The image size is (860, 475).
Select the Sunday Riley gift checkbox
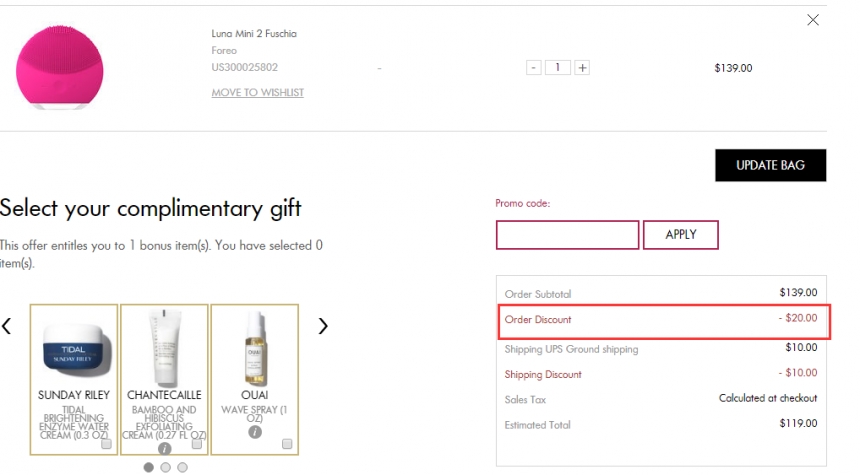click(x=106, y=444)
